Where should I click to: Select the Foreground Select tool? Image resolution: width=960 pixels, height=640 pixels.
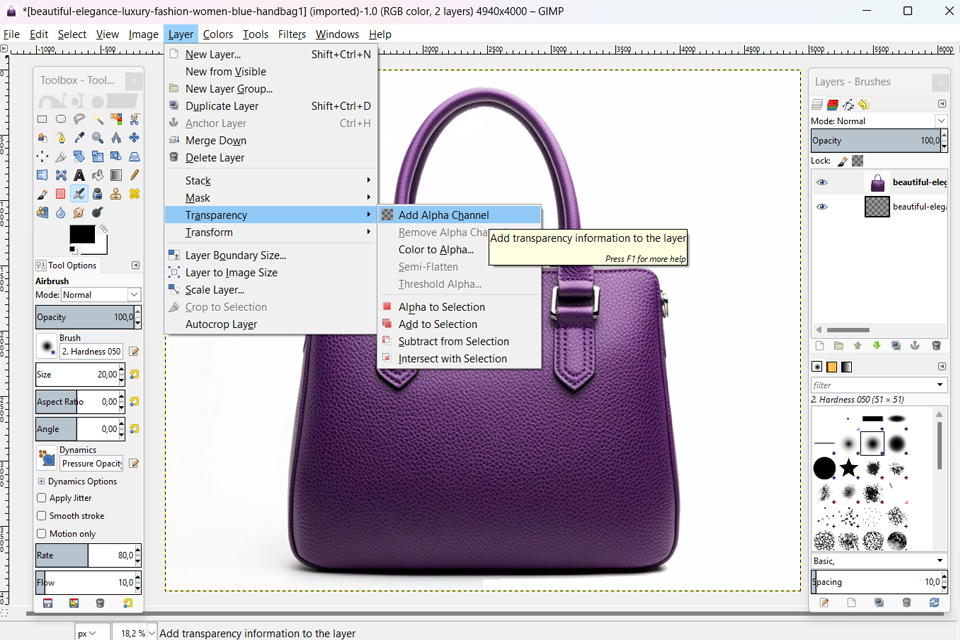42,138
